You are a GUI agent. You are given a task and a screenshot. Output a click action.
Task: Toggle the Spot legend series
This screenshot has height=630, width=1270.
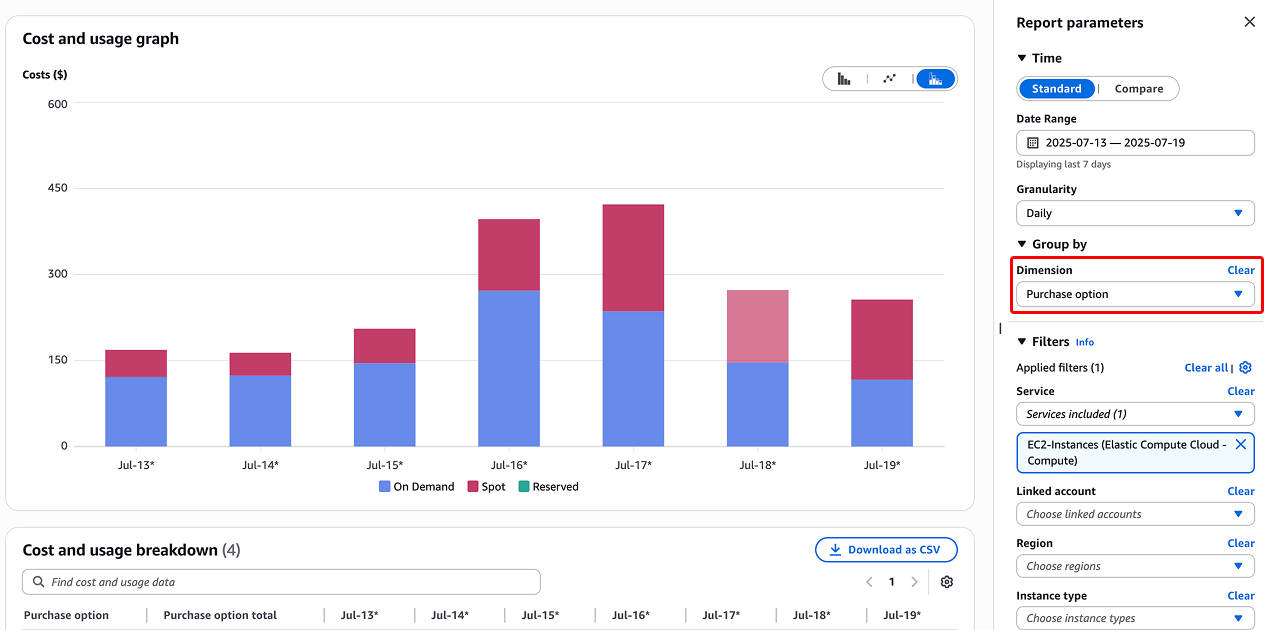[x=486, y=487]
